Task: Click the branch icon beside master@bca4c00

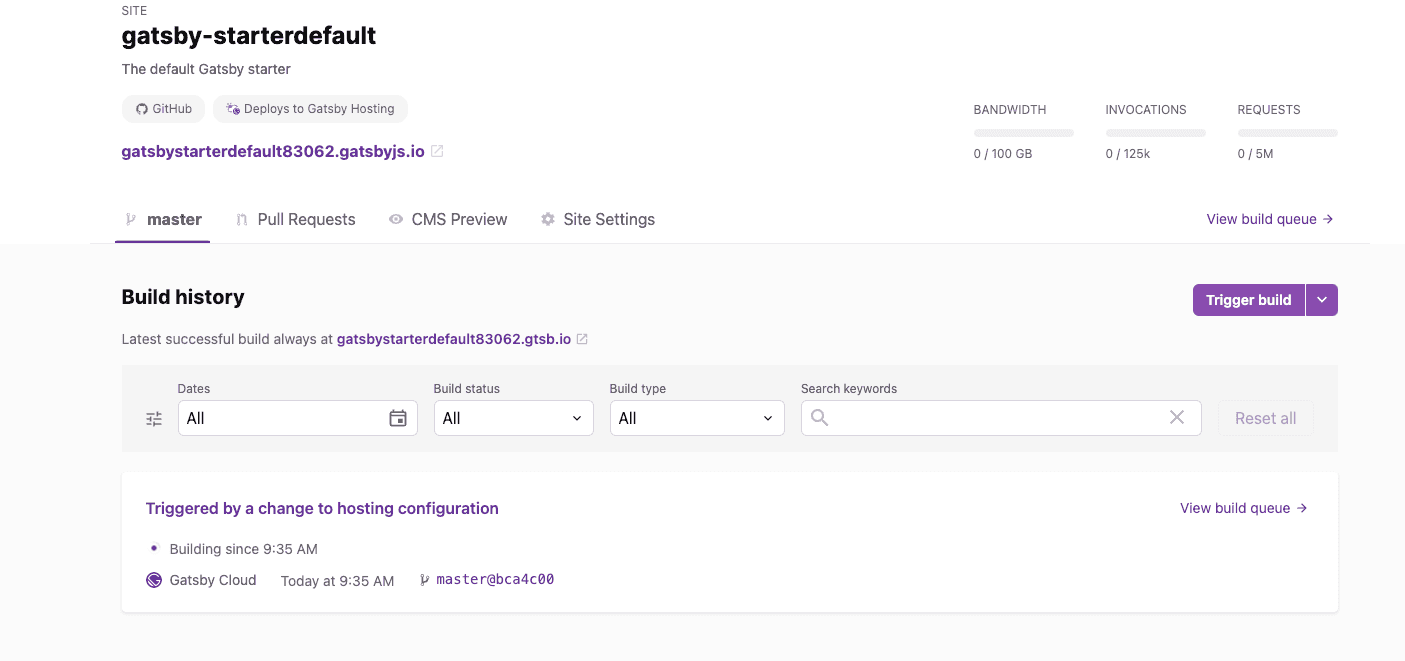Action: tap(424, 580)
